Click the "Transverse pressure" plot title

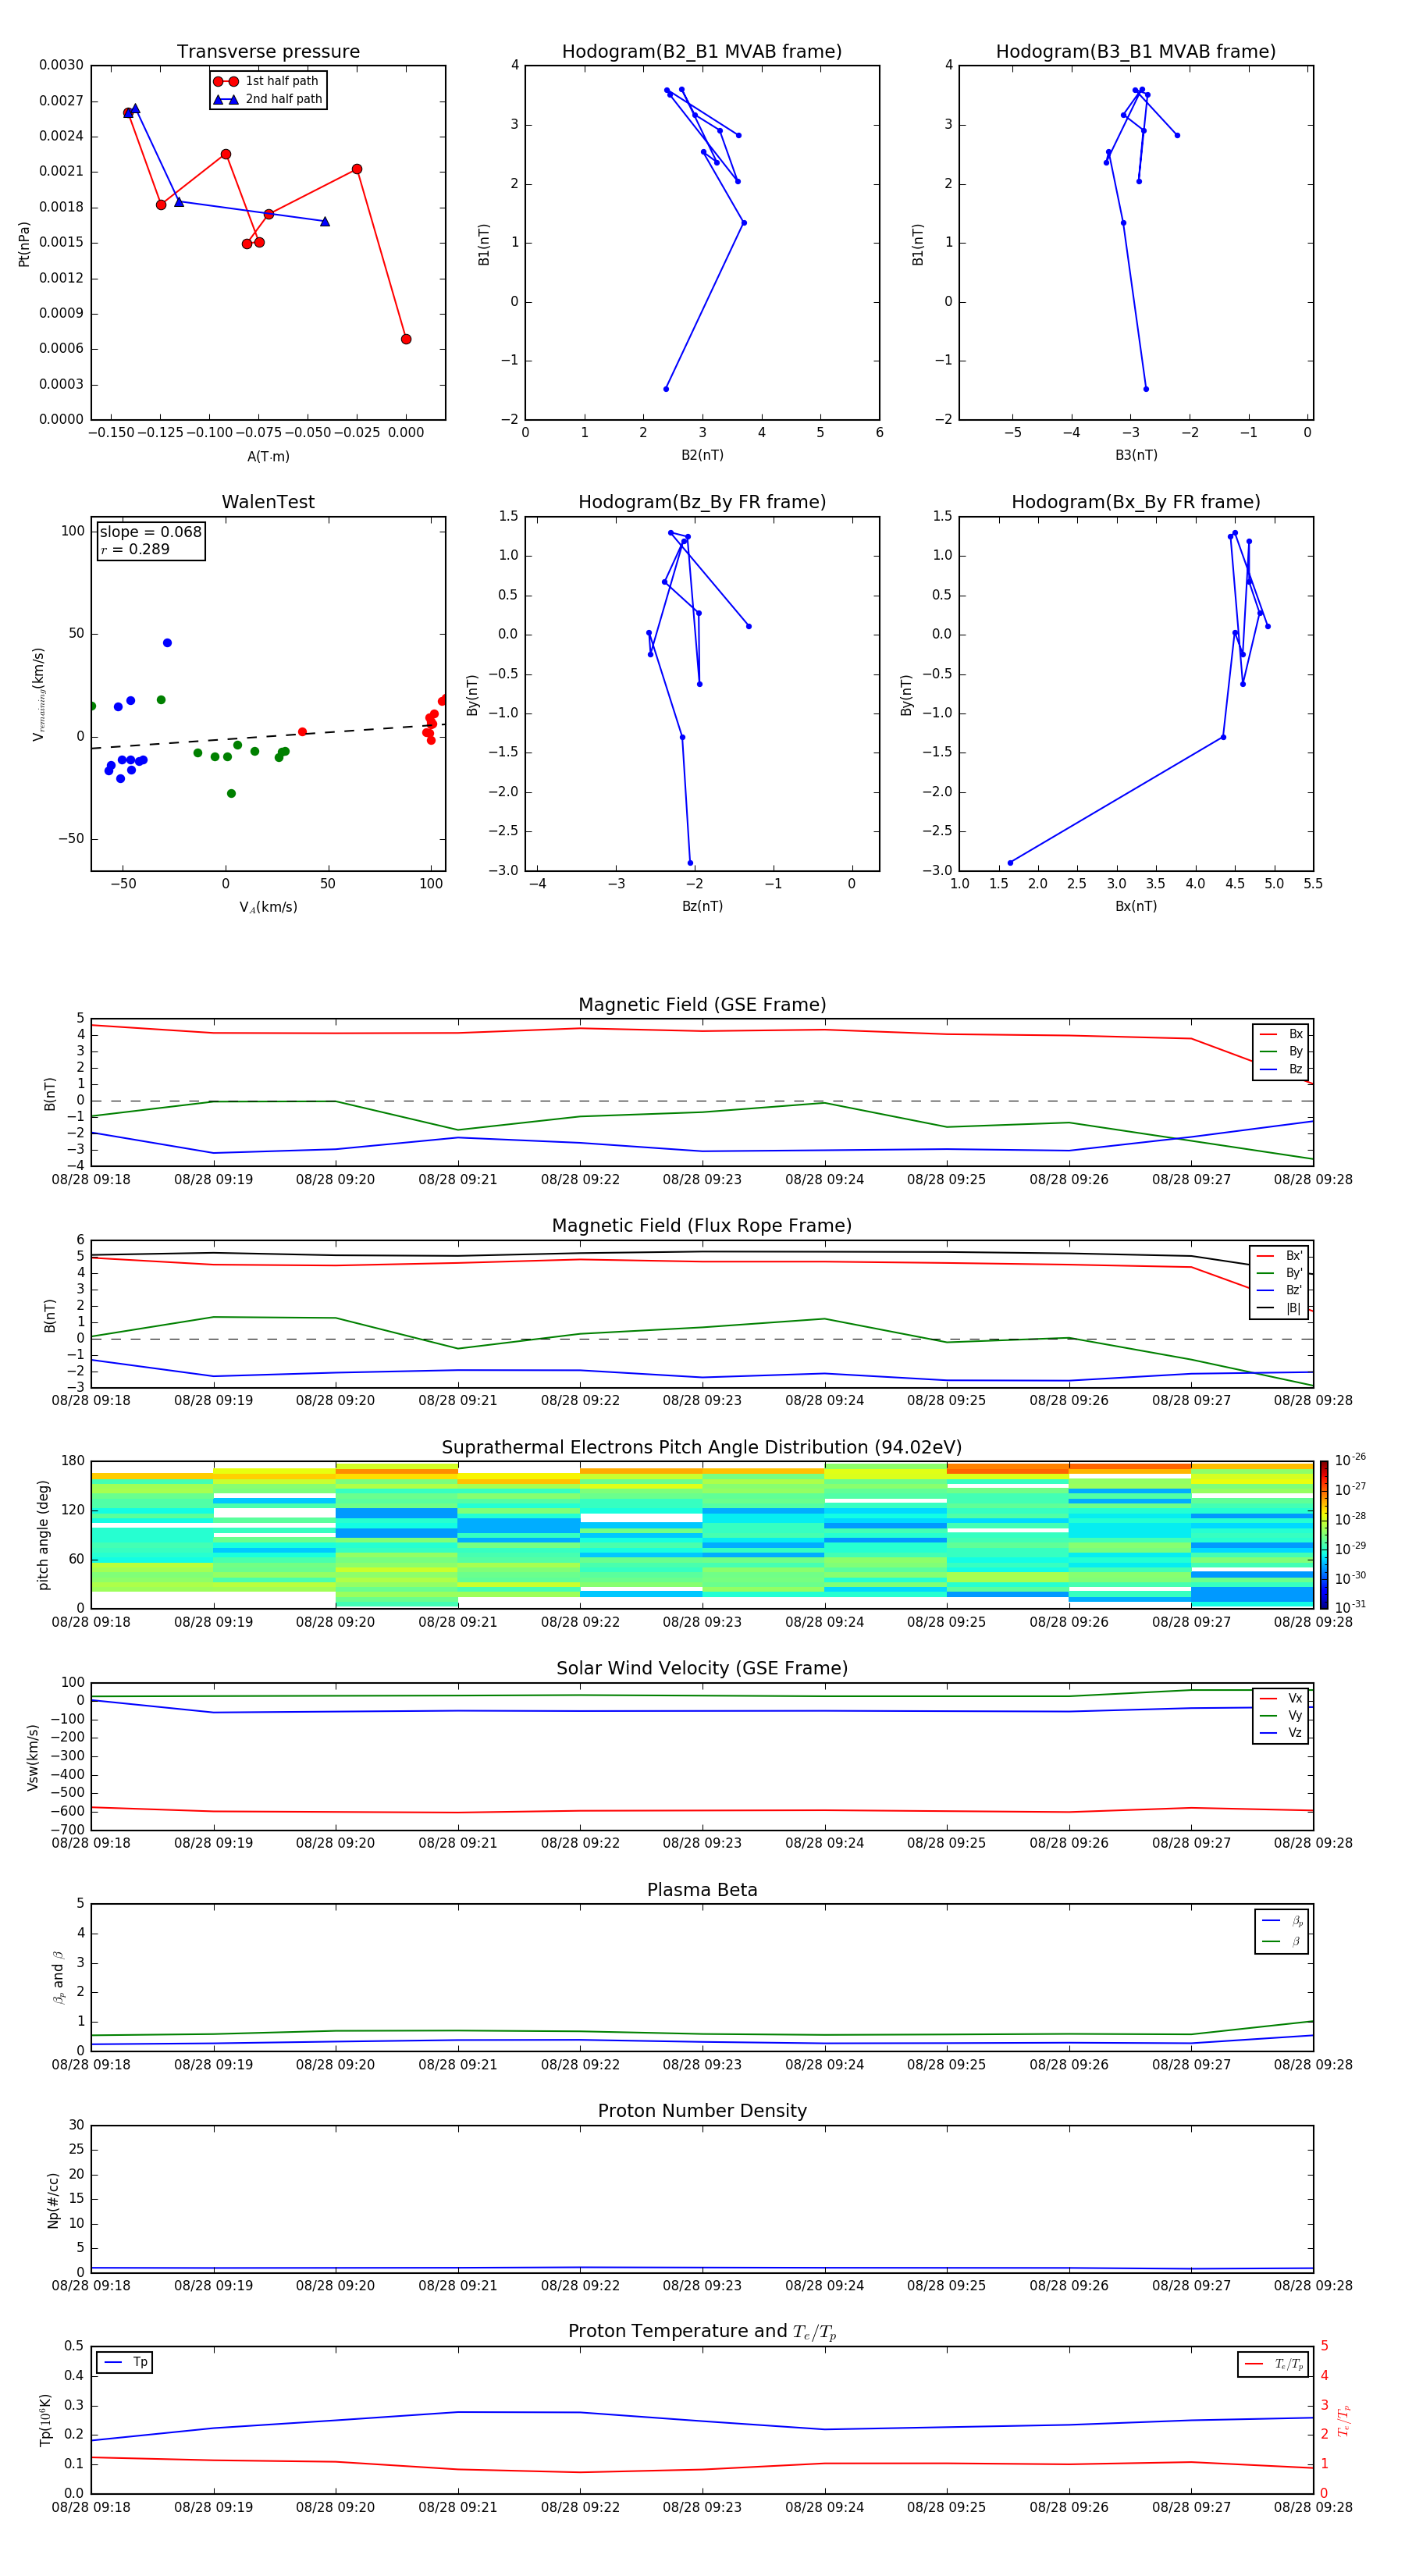268,52
